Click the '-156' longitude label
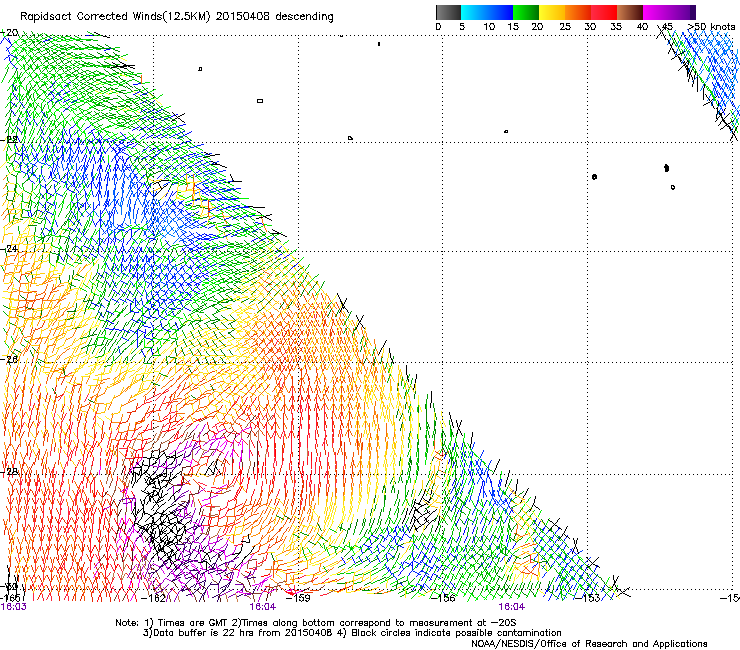Screen dimensions: 740x650 tap(443, 598)
